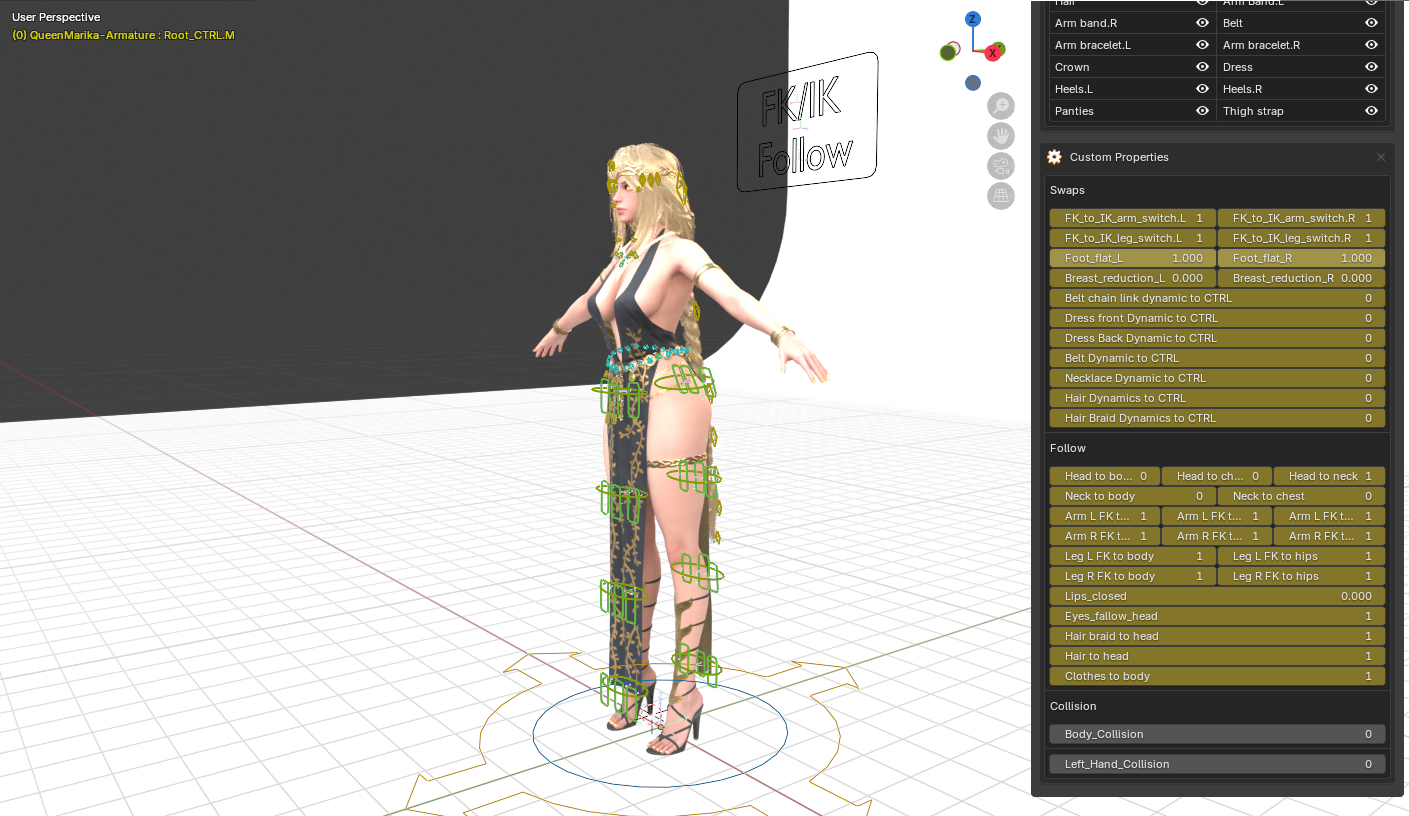Click the Leg L FK to hips field

point(1301,556)
